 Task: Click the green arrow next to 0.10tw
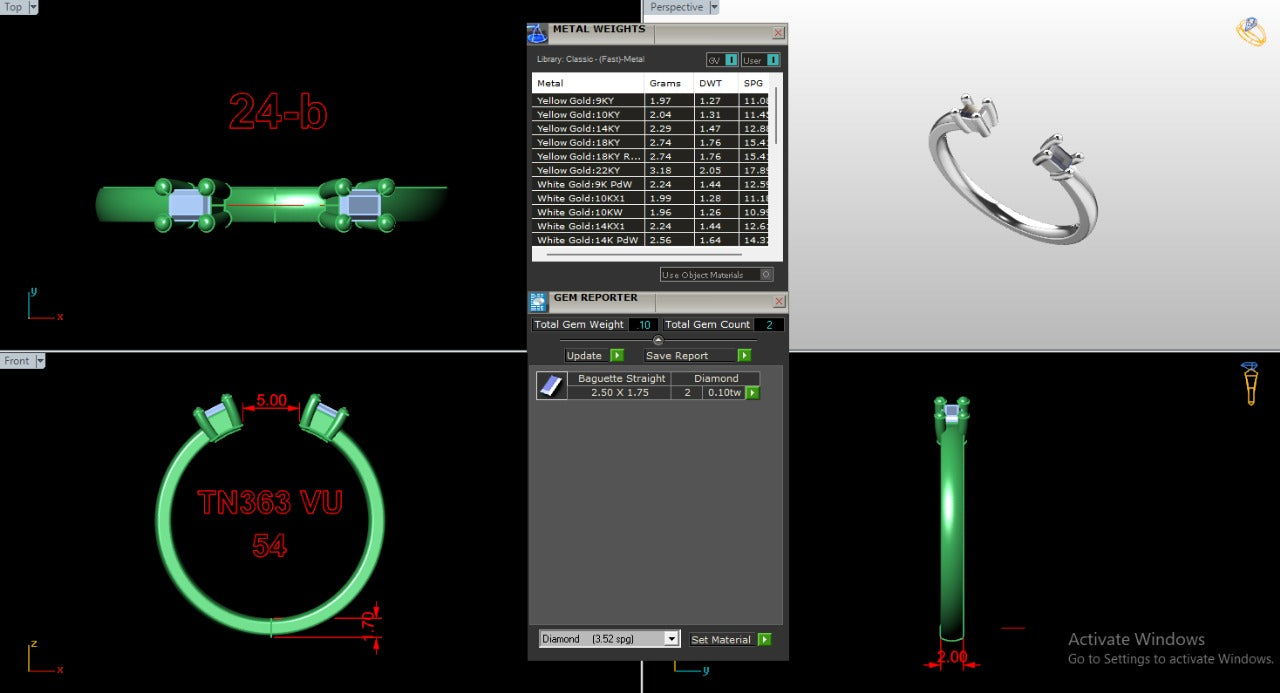click(753, 393)
